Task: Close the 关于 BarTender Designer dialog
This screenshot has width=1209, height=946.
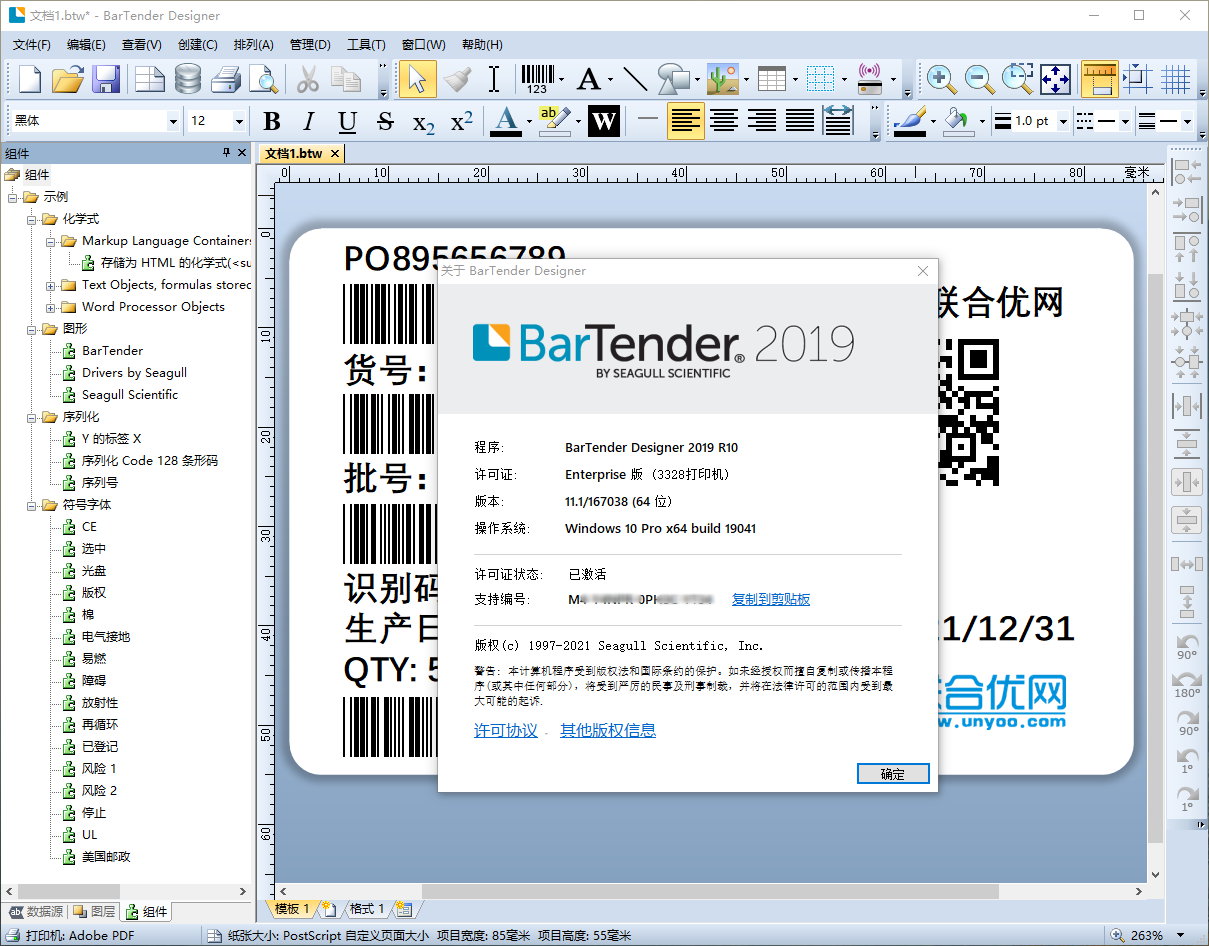Action: tap(922, 271)
